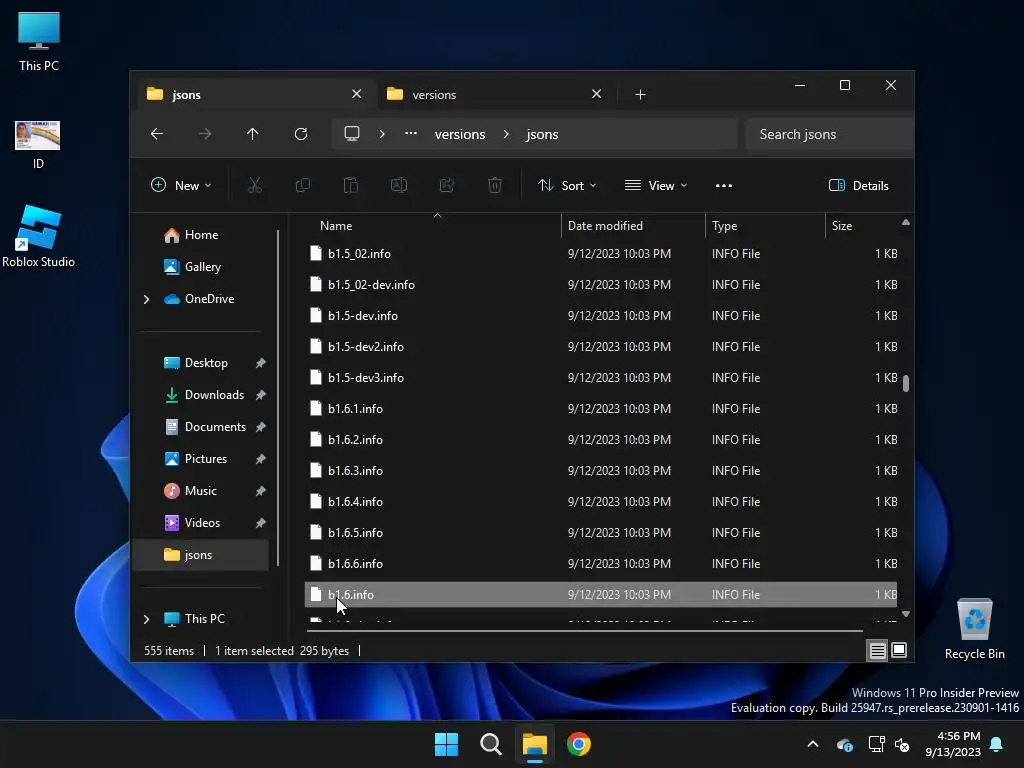Image resolution: width=1024 pixels, height=768 pixels.
Task: Open Desktop in quick access
Action: click(x=200, y=363)
